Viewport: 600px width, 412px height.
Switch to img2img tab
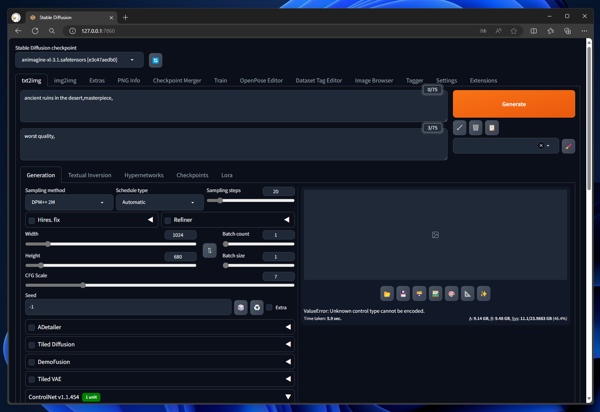(x=65, y=80)
